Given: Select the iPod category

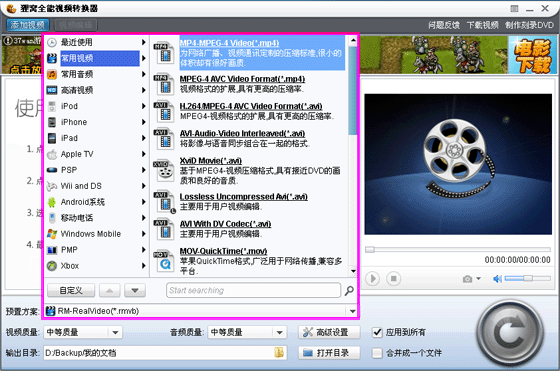Looking at the screenshot, I should pos(96,106).
